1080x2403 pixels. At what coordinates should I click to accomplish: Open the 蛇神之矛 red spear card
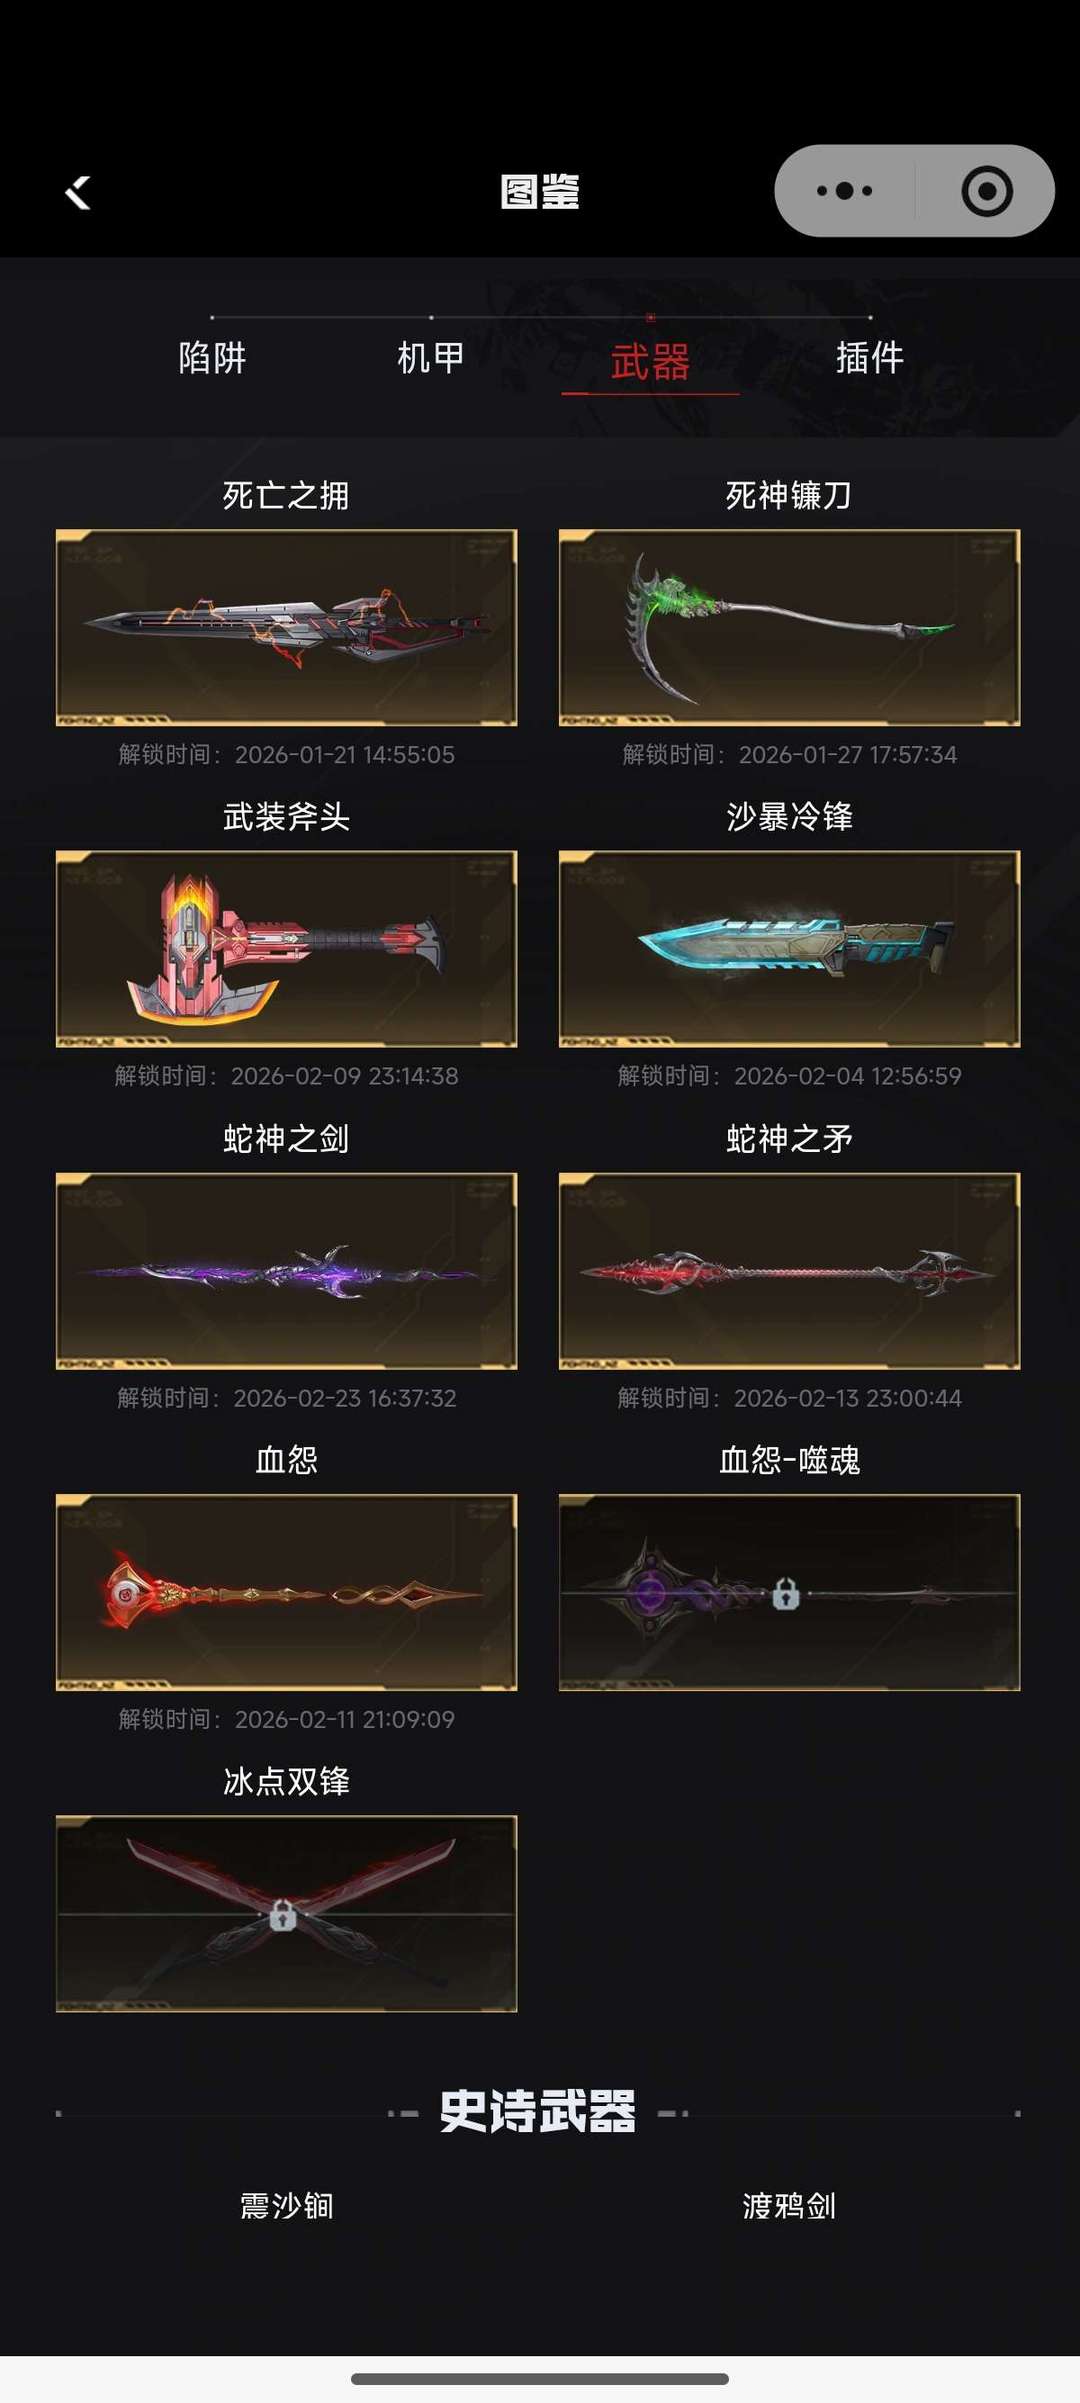coord(789,1271)
